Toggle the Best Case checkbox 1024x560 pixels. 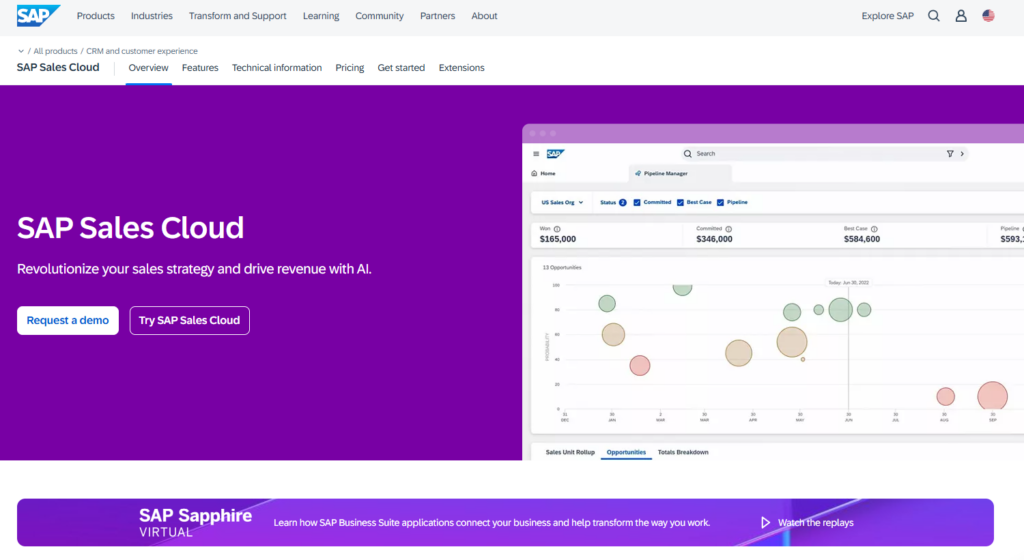(x=680, y=202)
